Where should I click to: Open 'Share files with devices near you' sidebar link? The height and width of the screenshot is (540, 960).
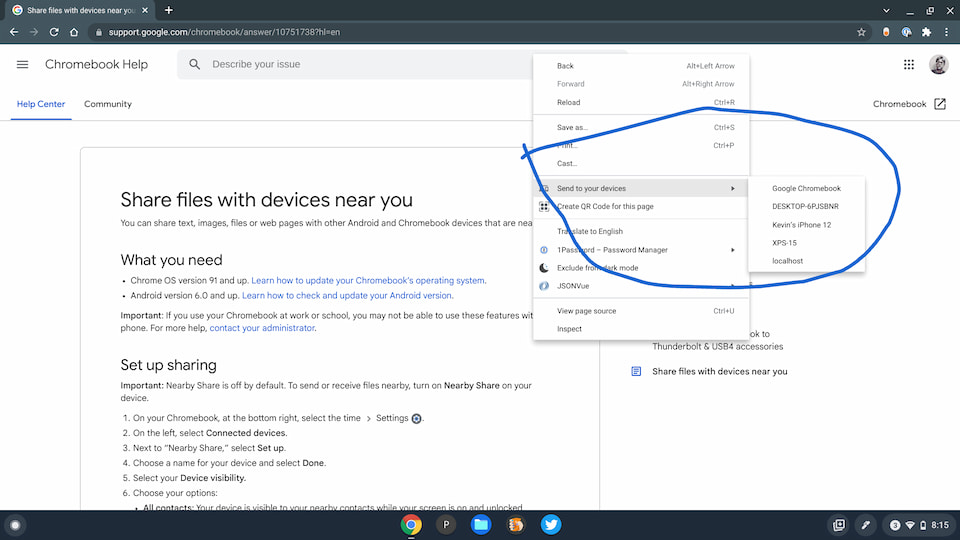[719, 372]
